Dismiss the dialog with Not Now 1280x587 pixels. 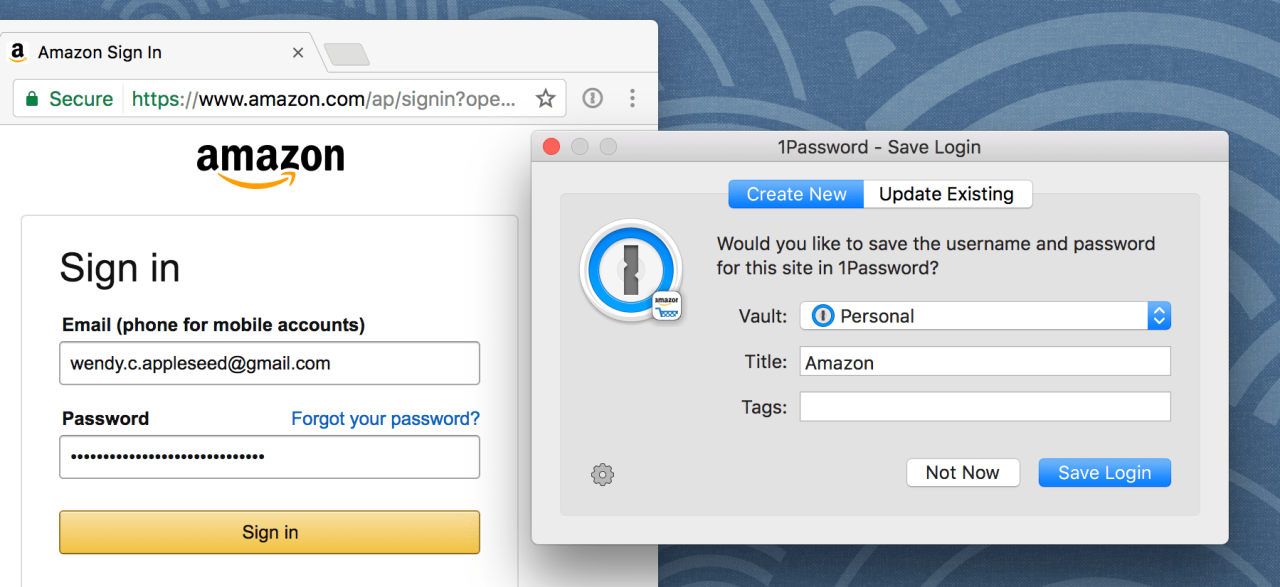pos(963,472)
